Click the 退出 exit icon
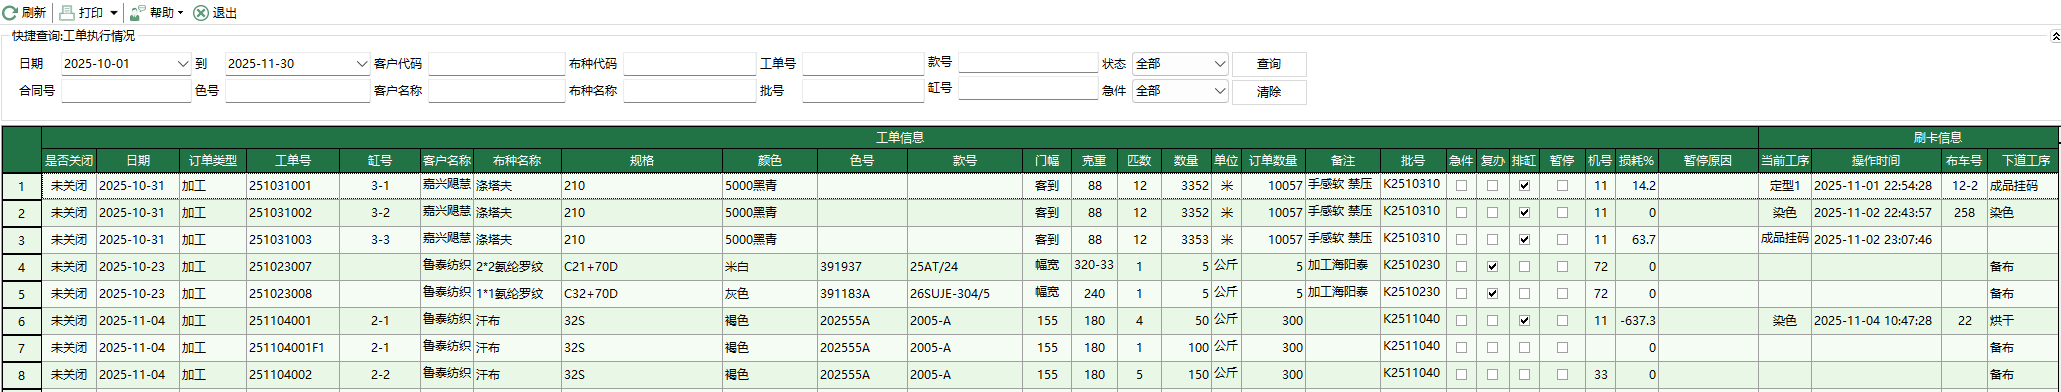The image size is (2061, 392). (201, 13)
